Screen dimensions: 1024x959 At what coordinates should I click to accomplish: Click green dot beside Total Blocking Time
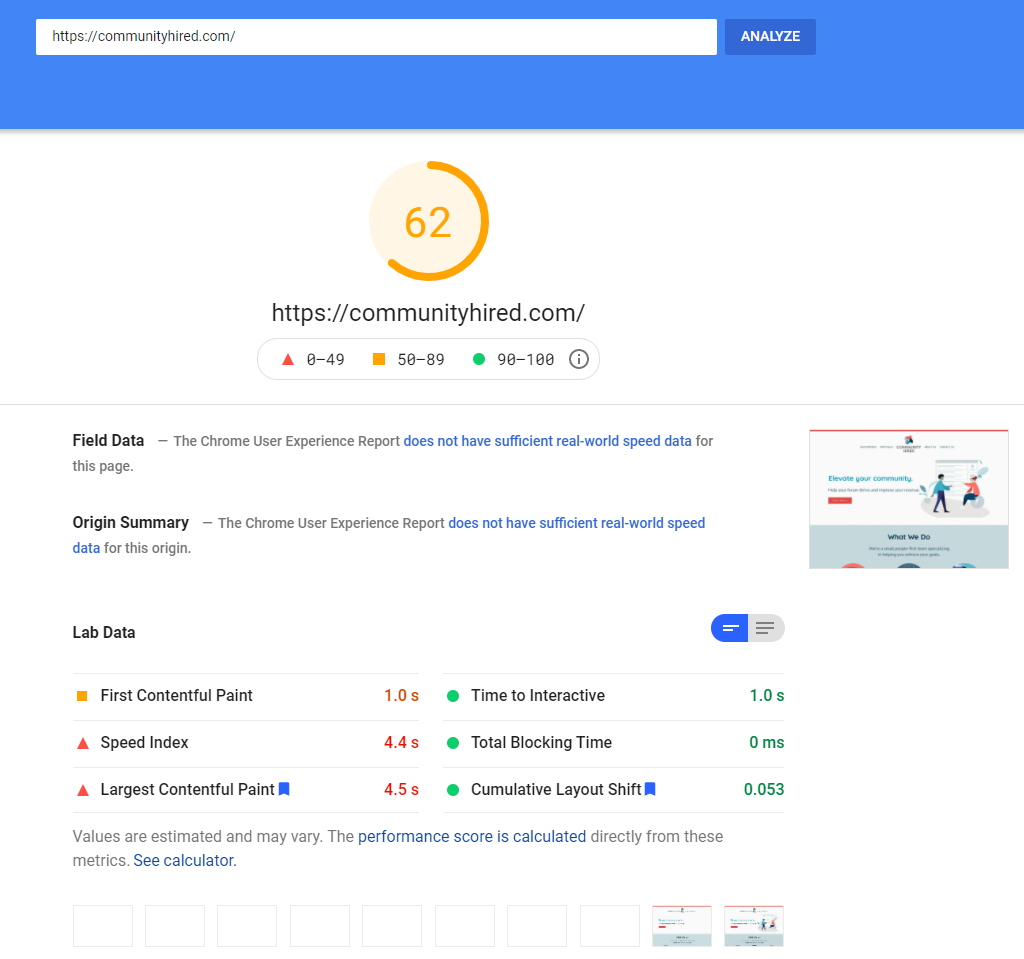pyautogui.click(x=453, y=743)
